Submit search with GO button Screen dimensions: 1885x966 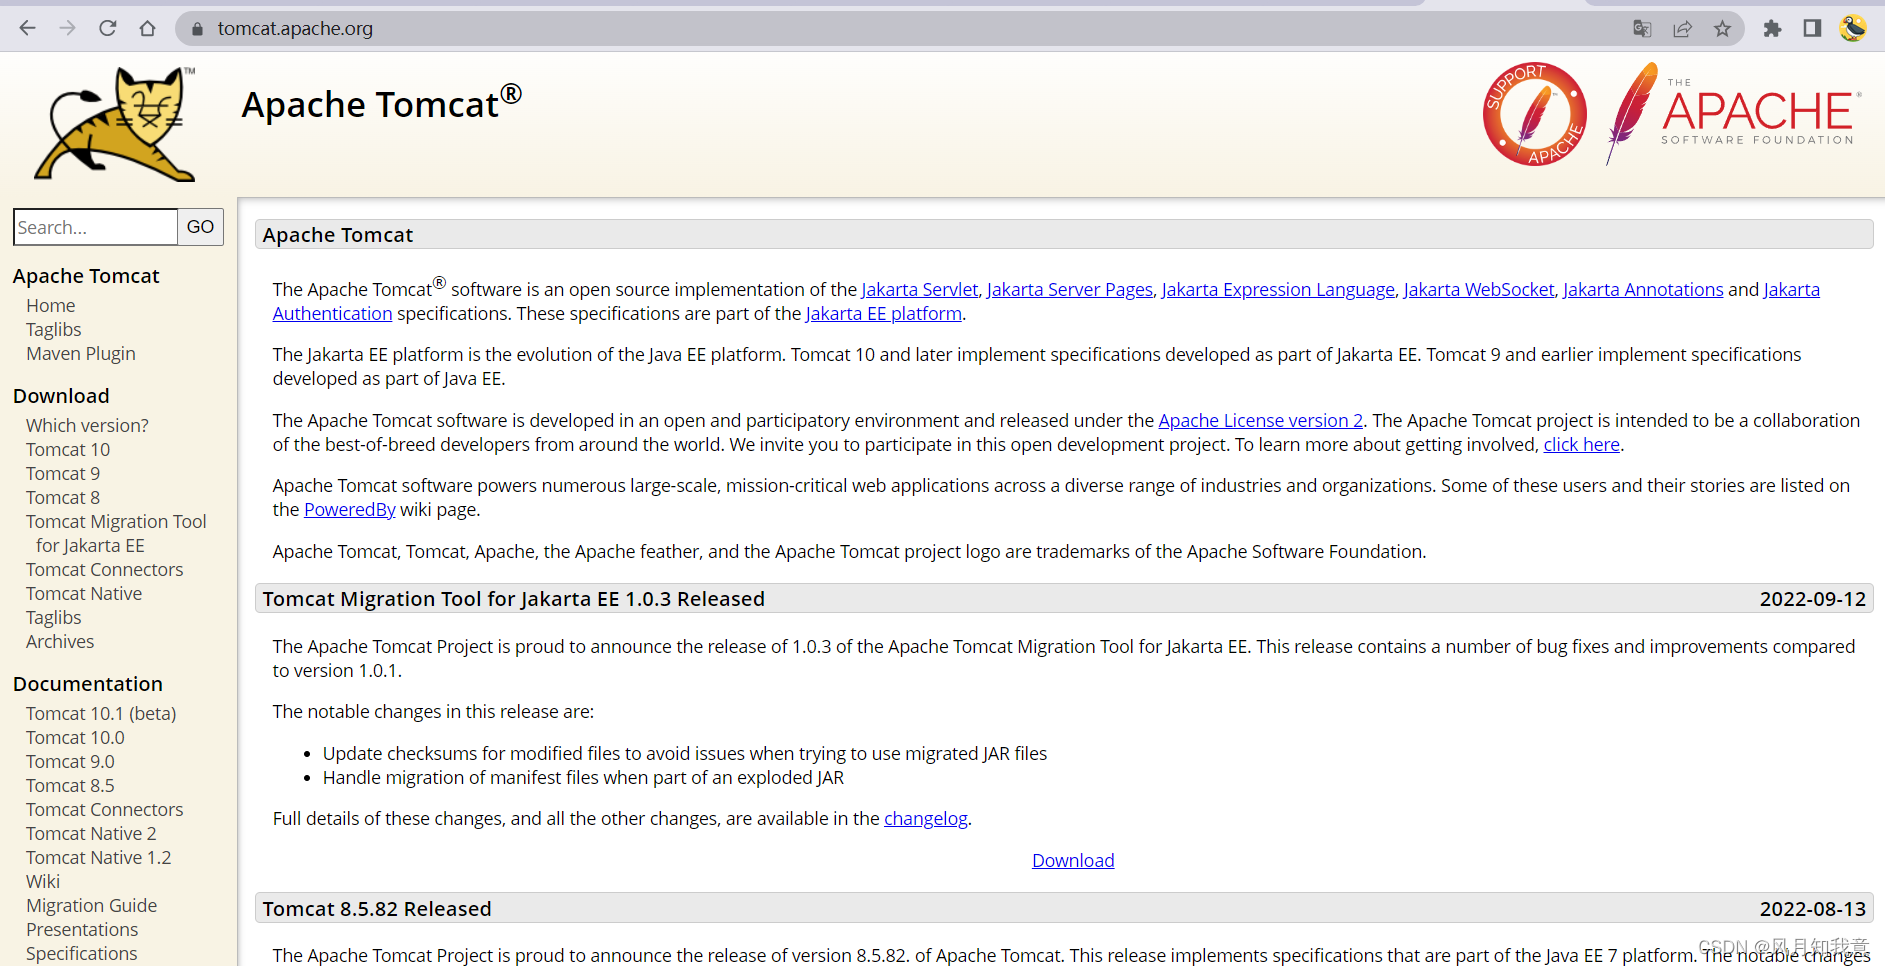tap(200, 227)
